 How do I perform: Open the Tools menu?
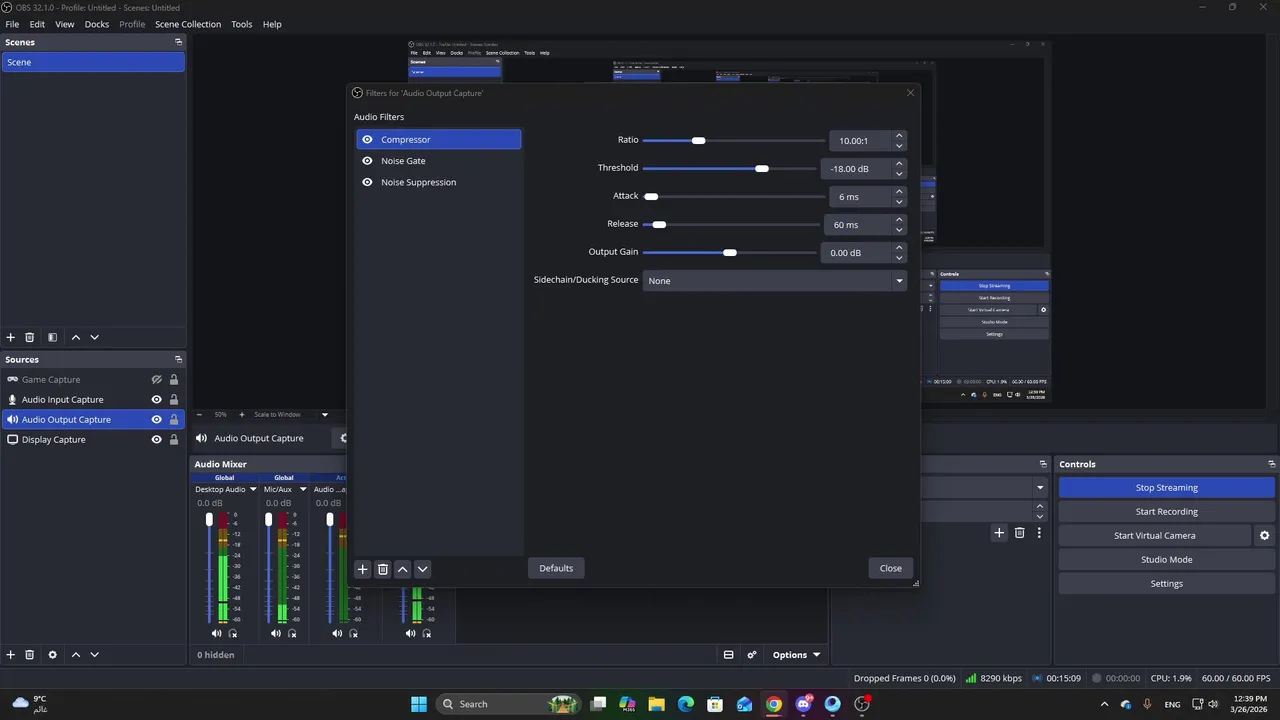(242, 24)
